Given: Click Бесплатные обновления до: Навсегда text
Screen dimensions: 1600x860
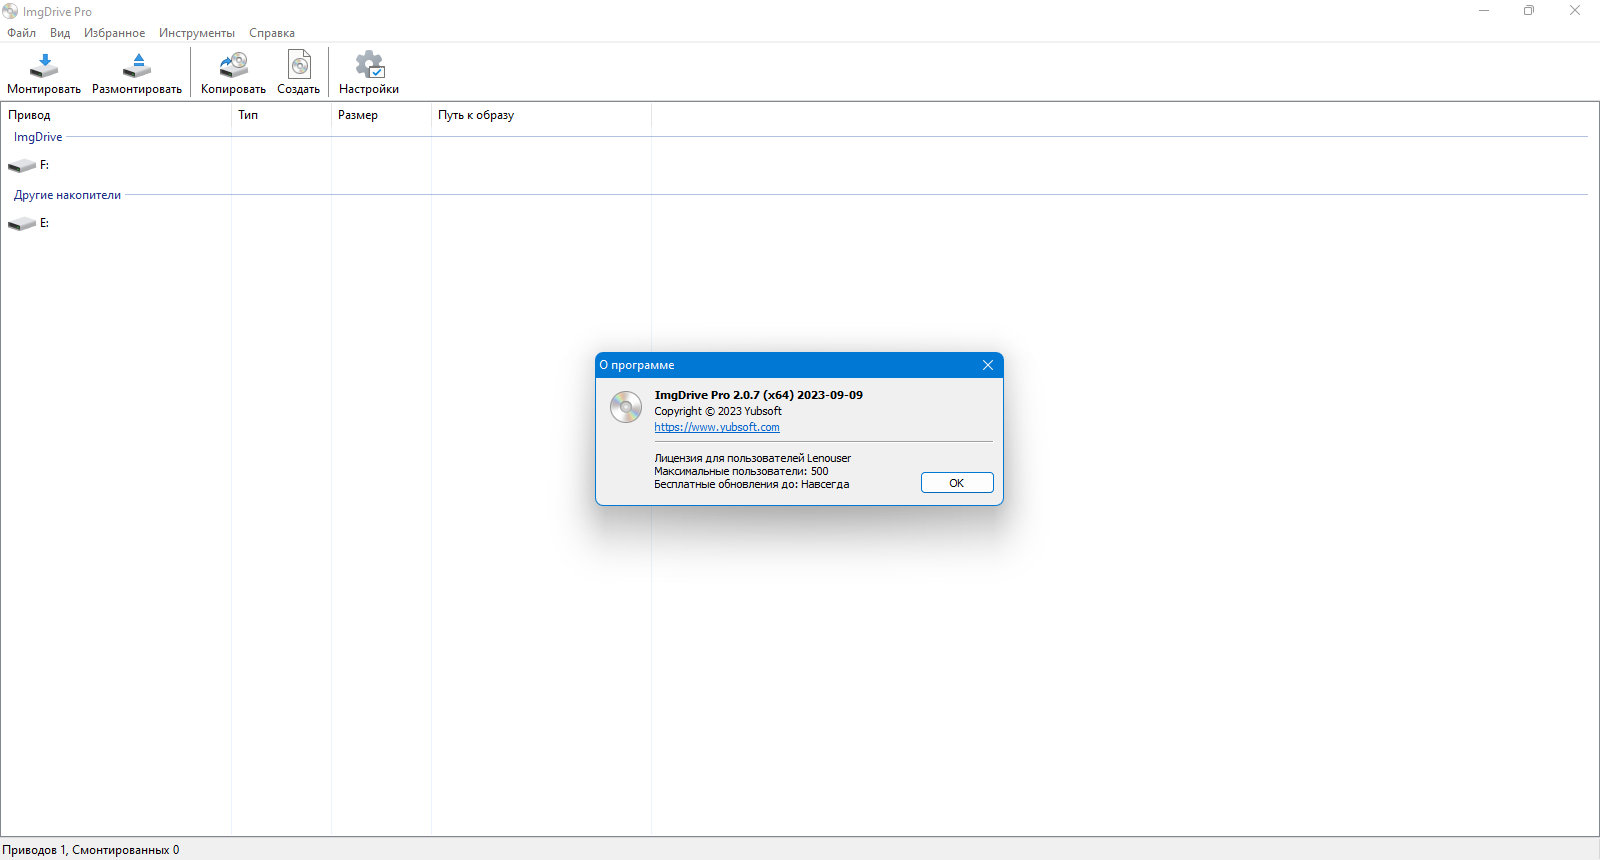Looking at the screenshot, I should (x=752, y=484).
